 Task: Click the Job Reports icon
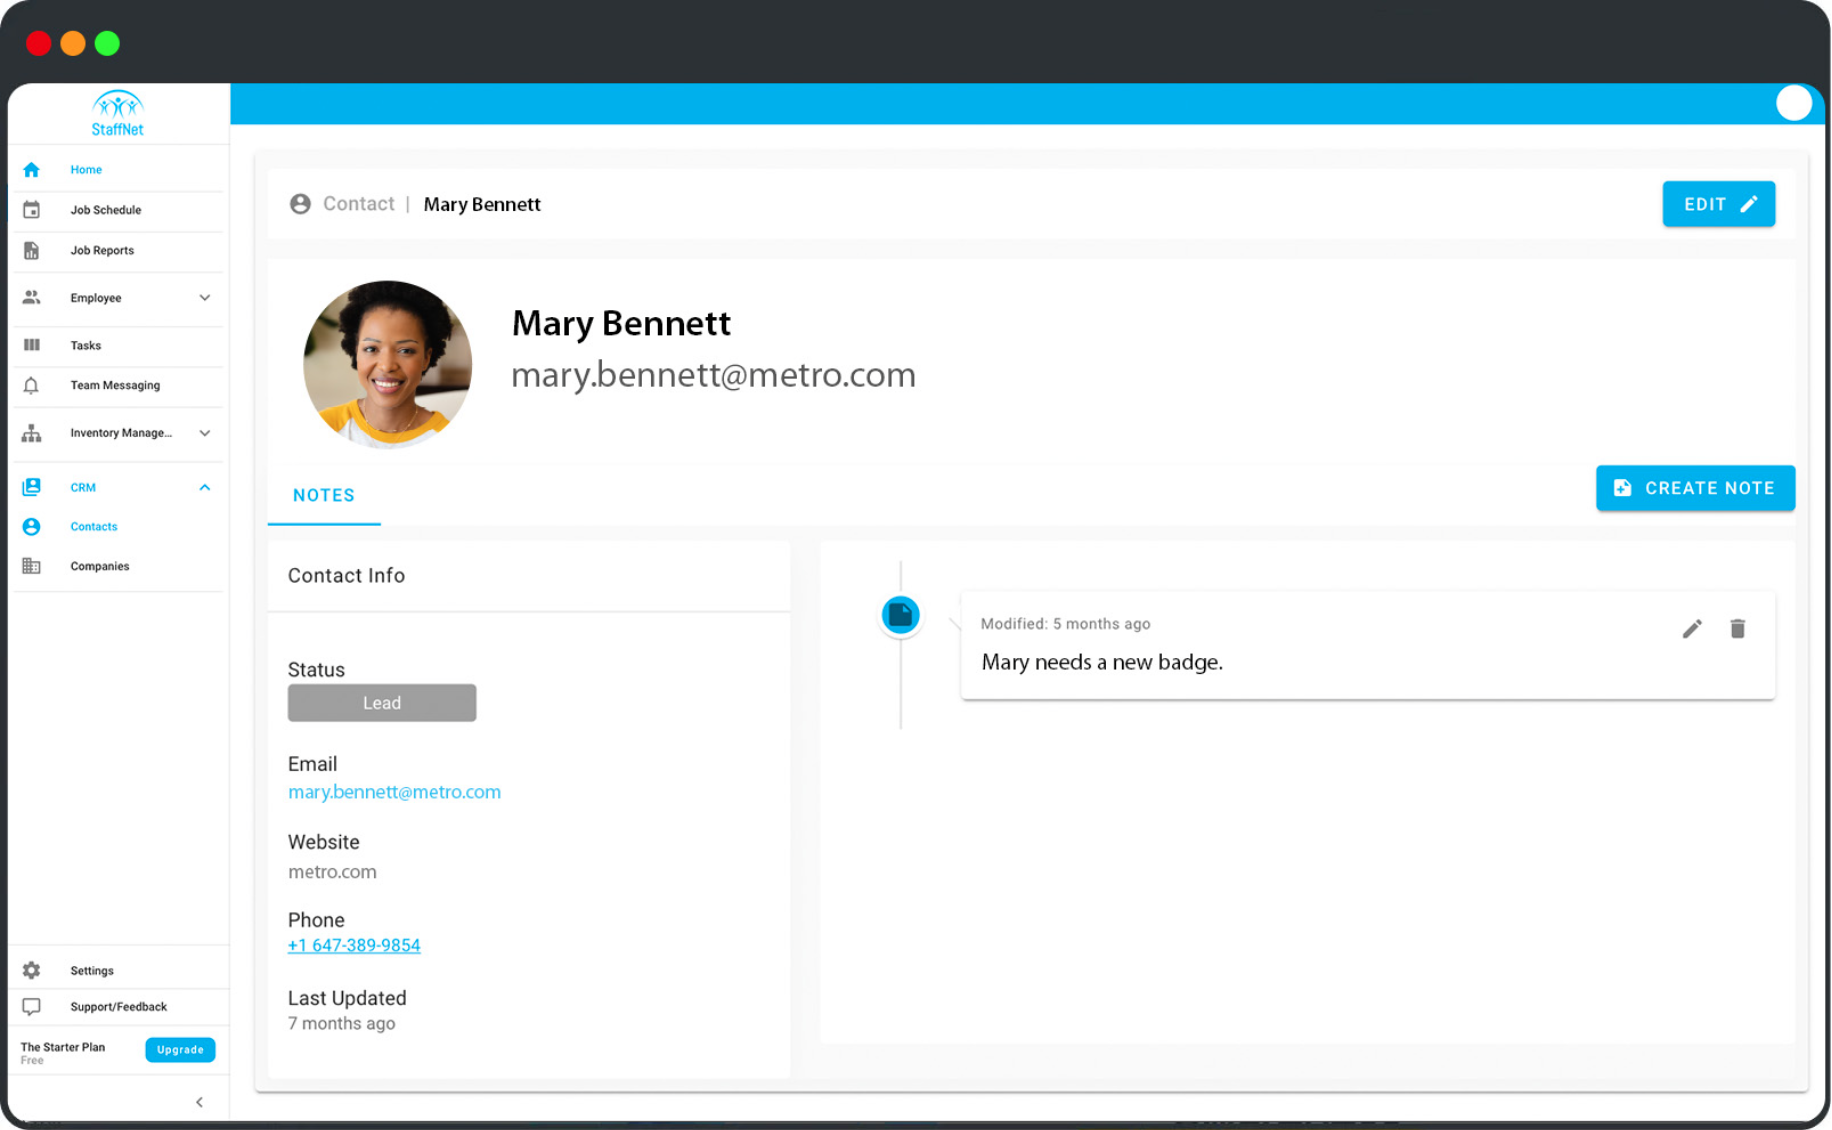(31, 250)
